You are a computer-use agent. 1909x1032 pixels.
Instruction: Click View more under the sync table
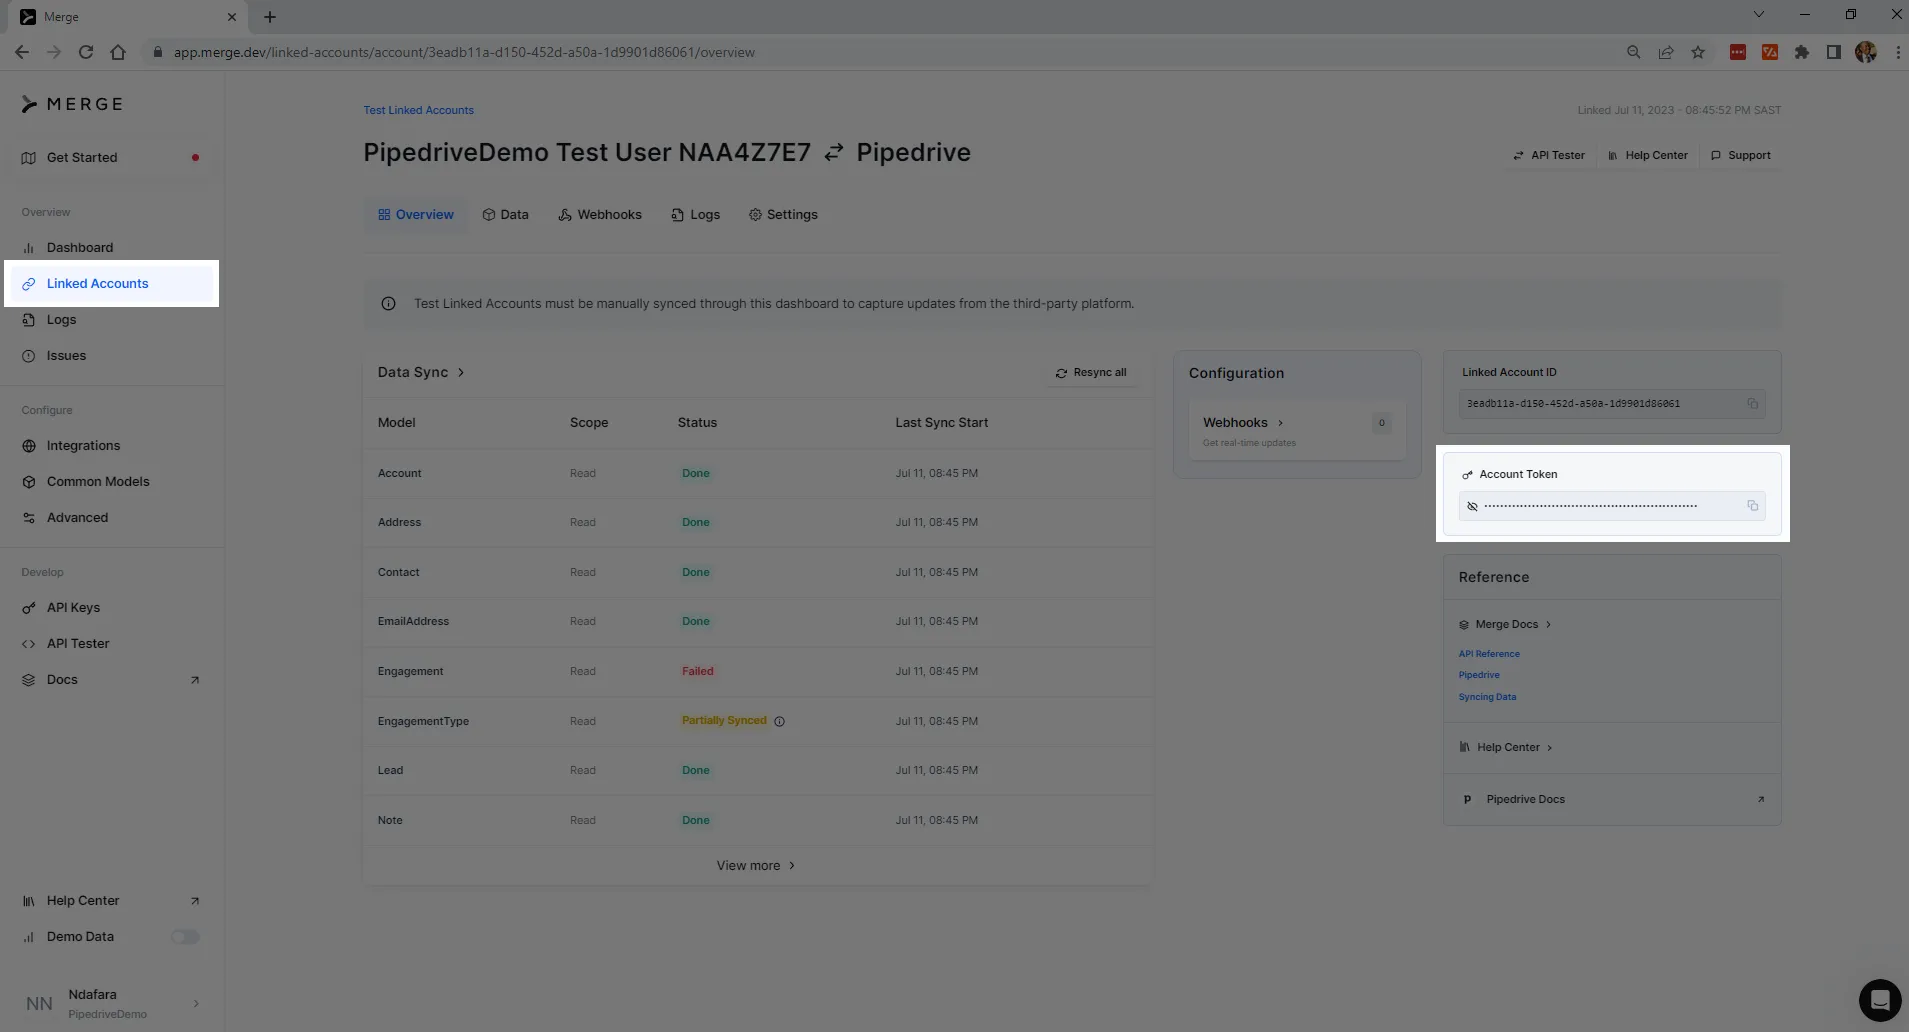click(756, 865)
